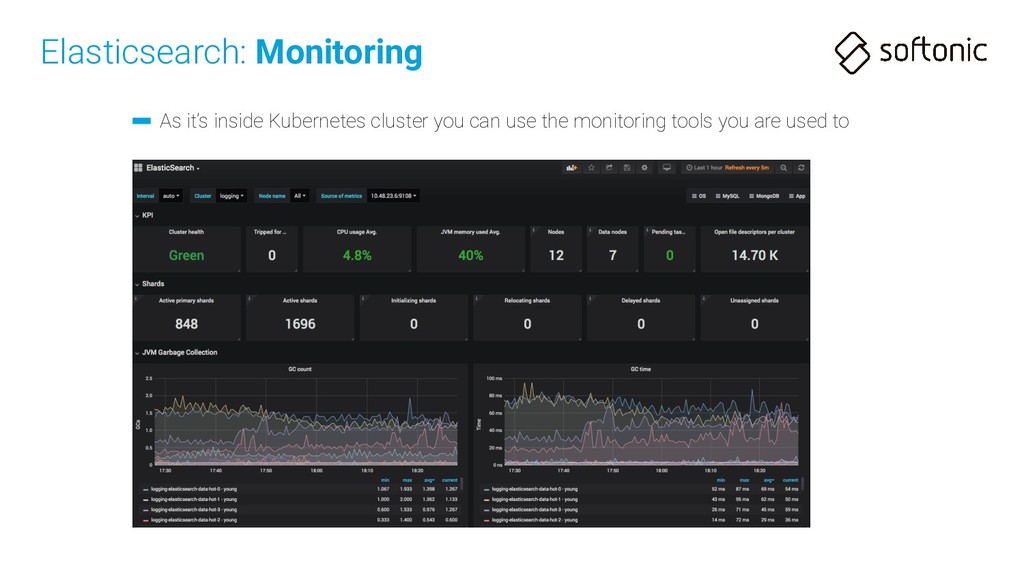Click the GC count graph title
Image resolution: width=1024 pixels, height=576 pixels.
pyautogui.click(x=300, y=369)
